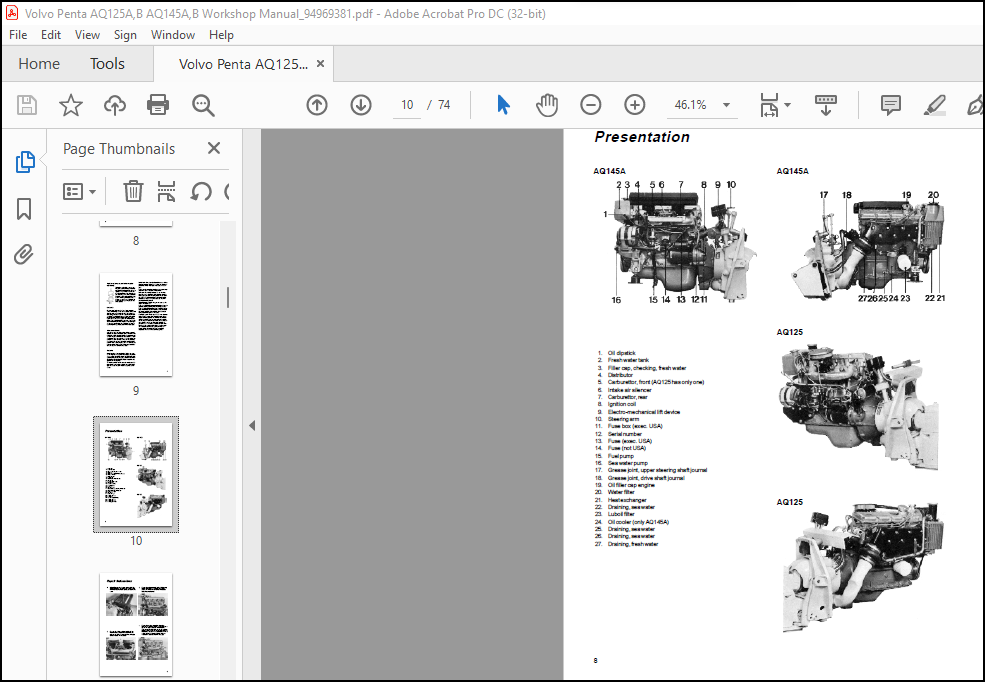Click the fit page width icon
Viewport: 985px width, 682px height.
[x=770, y=105]
